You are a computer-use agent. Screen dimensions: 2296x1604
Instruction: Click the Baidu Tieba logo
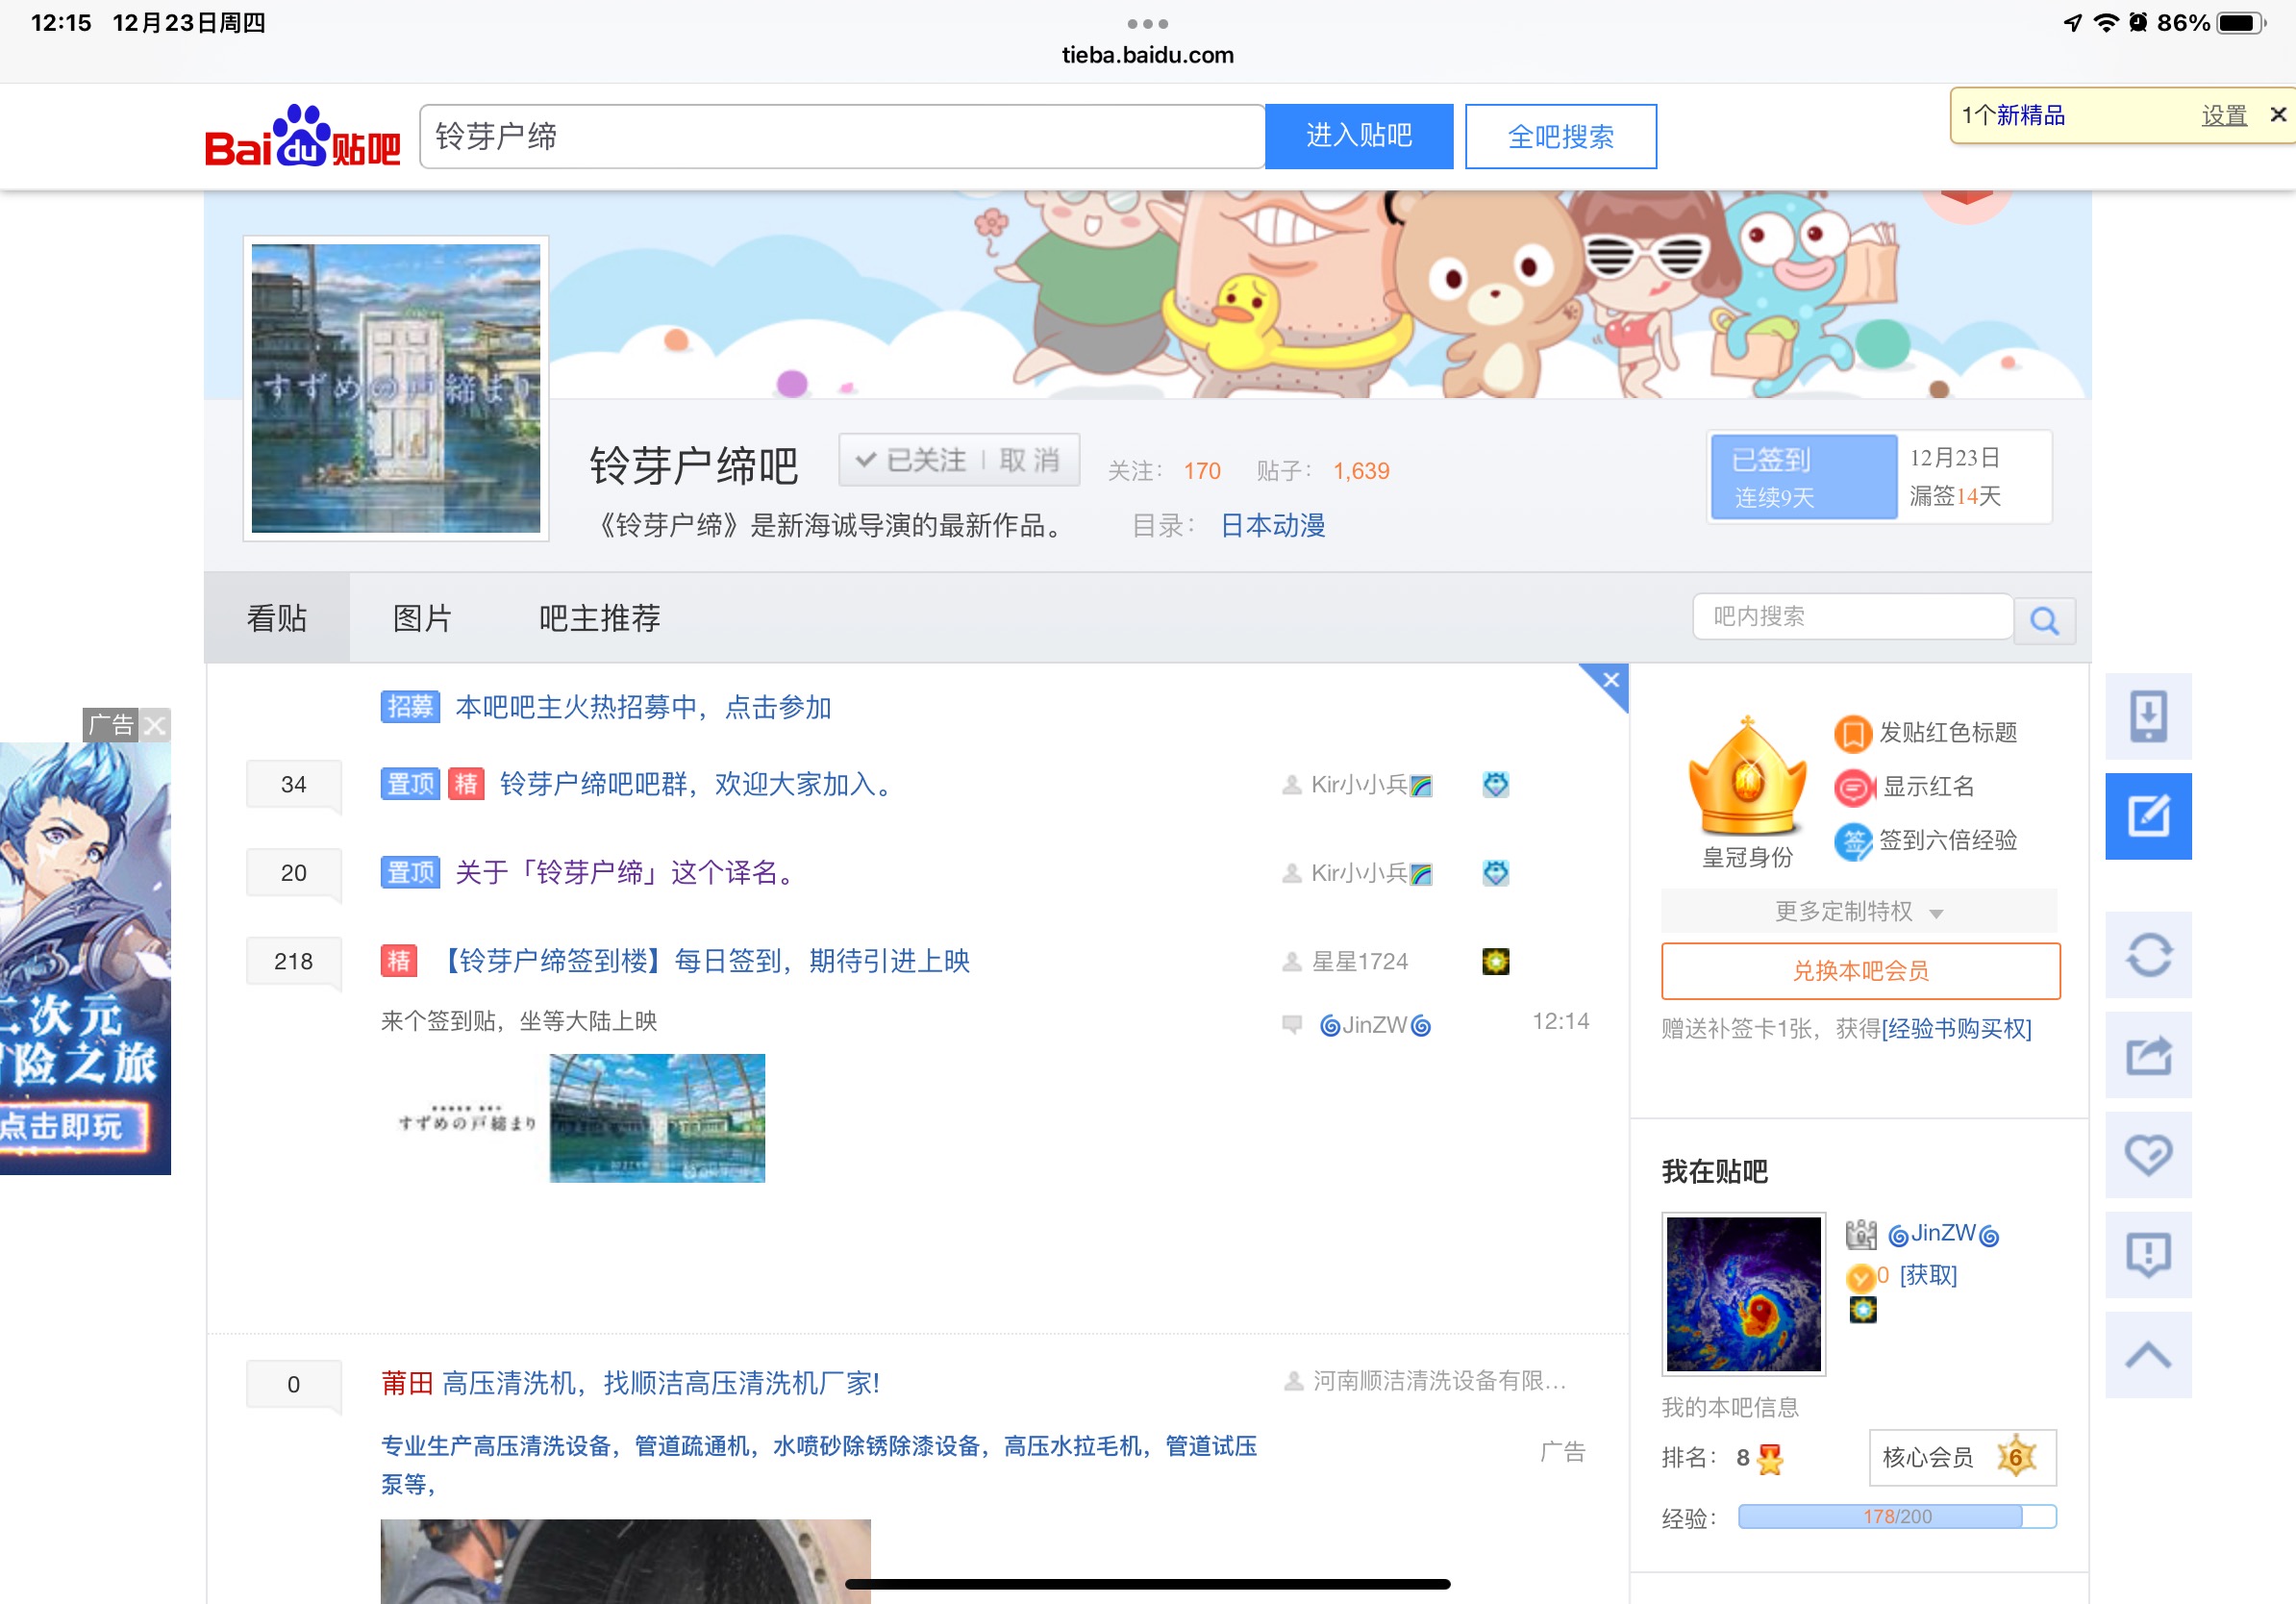(x=302, y=137)
